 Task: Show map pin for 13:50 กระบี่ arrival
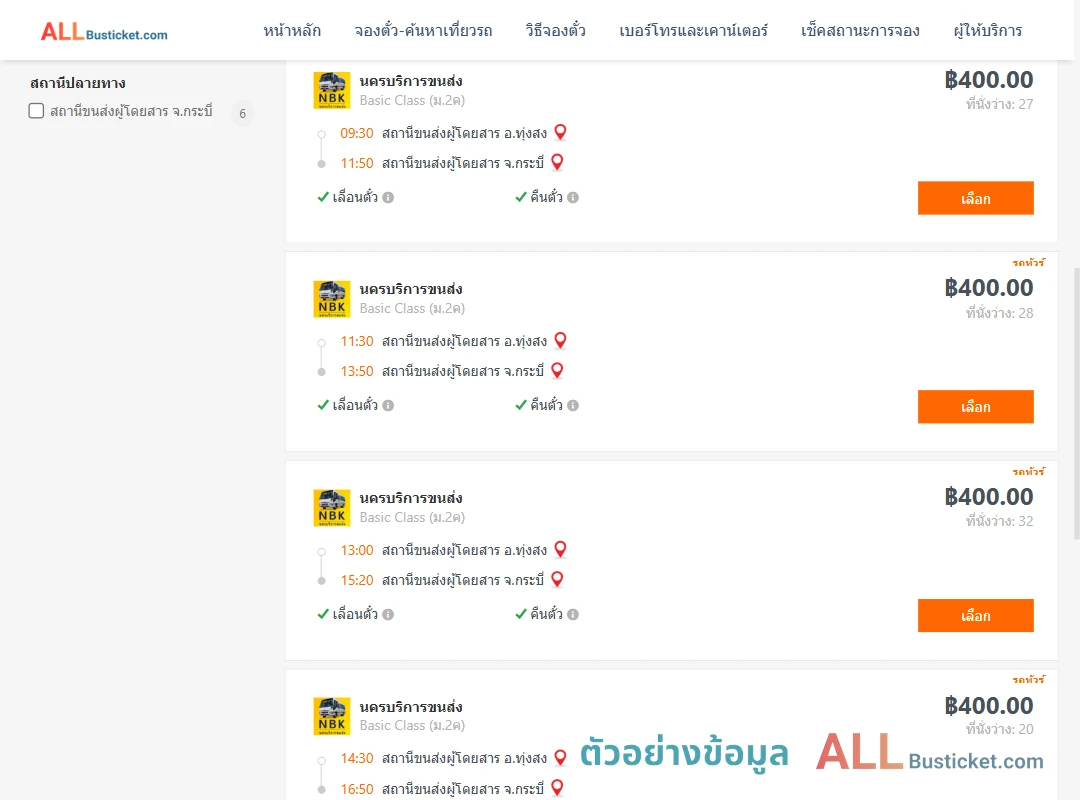coord(557,371)
